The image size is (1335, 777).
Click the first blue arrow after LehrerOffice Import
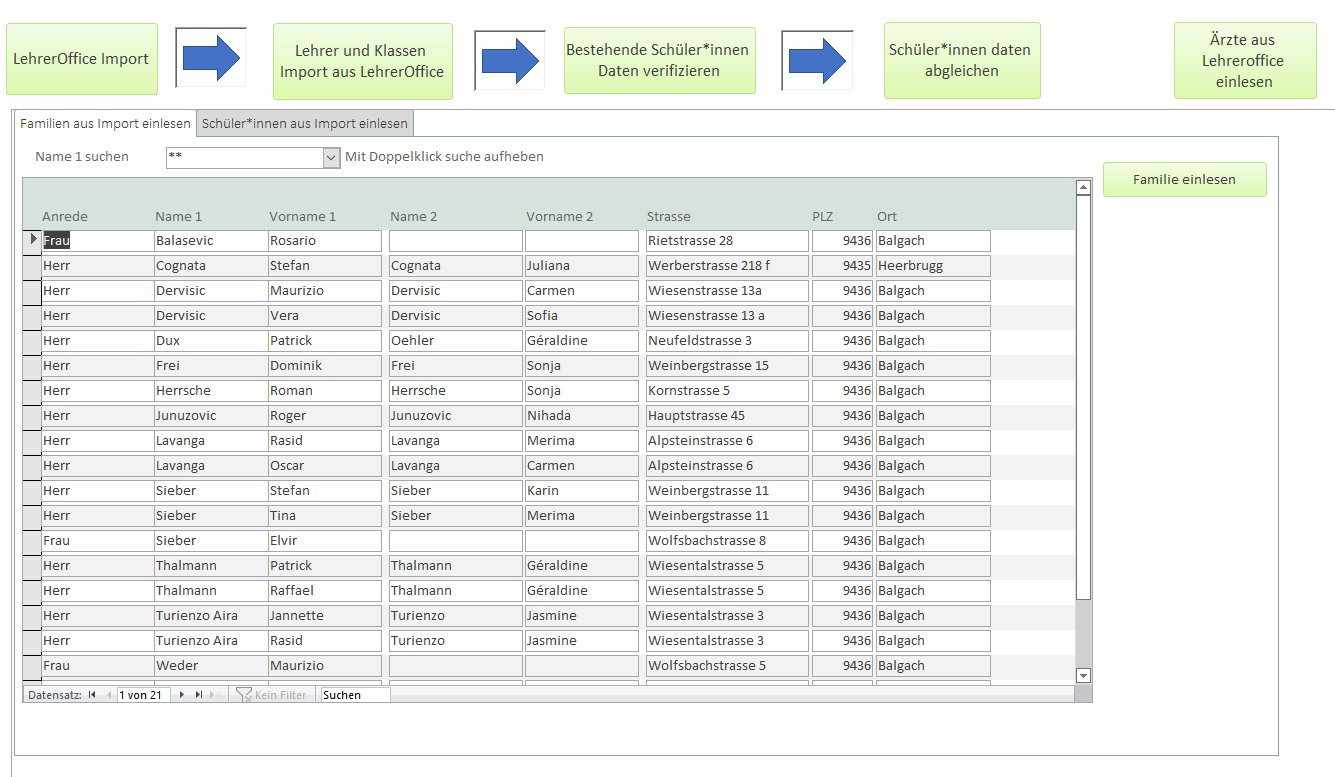211,60
